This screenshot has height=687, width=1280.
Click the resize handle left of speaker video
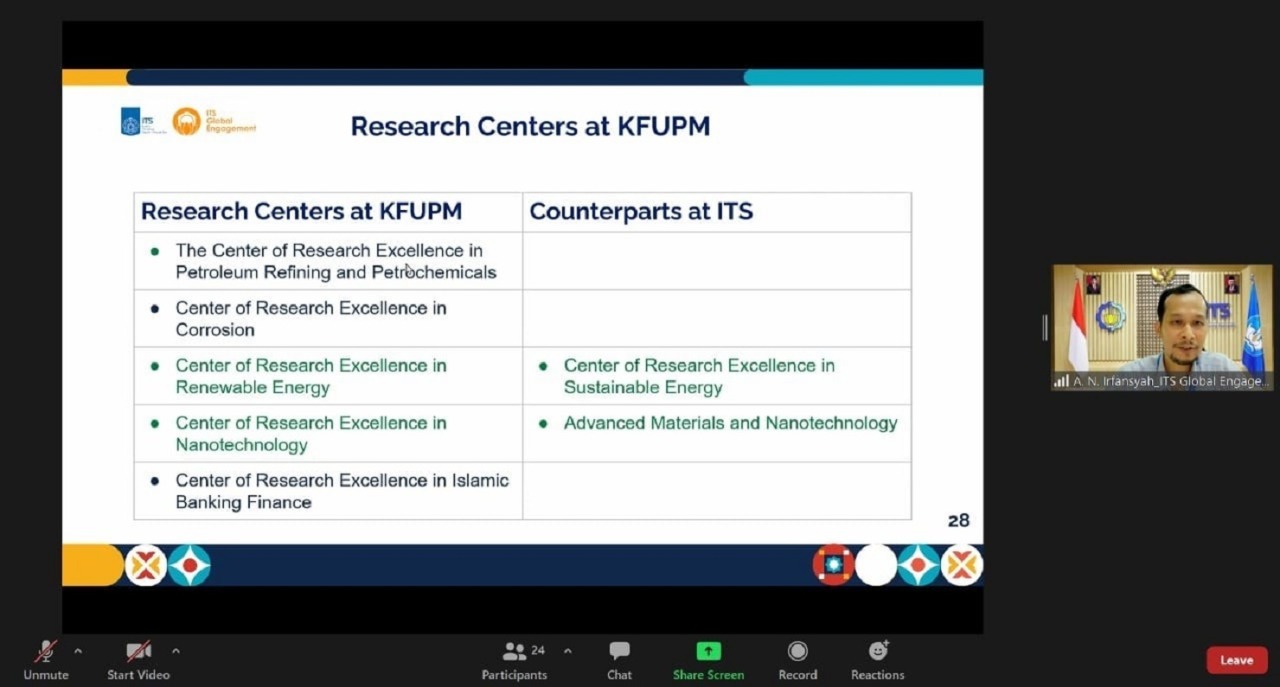(x=1045, y=327)
